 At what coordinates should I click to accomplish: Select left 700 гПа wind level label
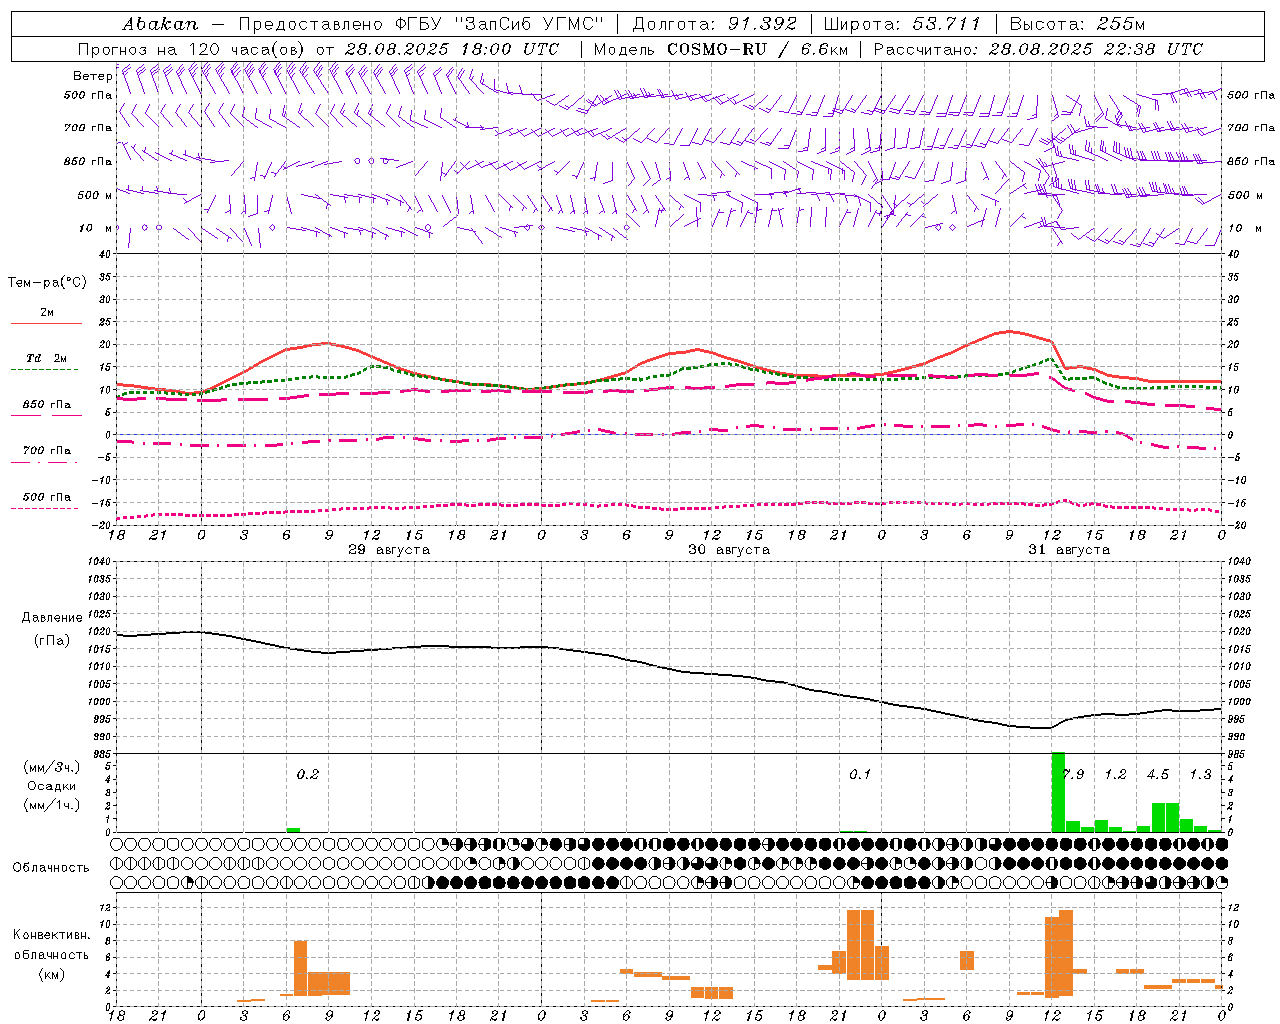coord(88,128)
